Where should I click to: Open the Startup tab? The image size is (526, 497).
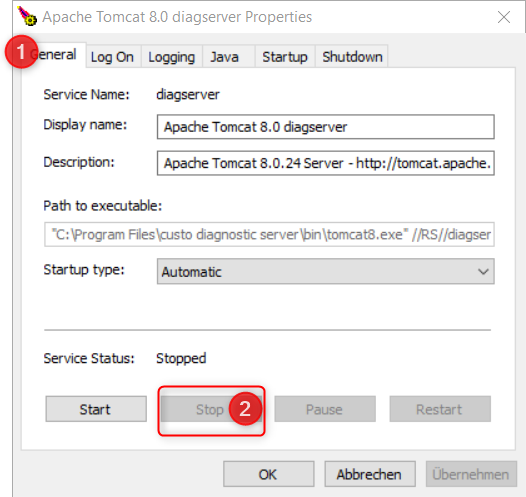point(285,57)
